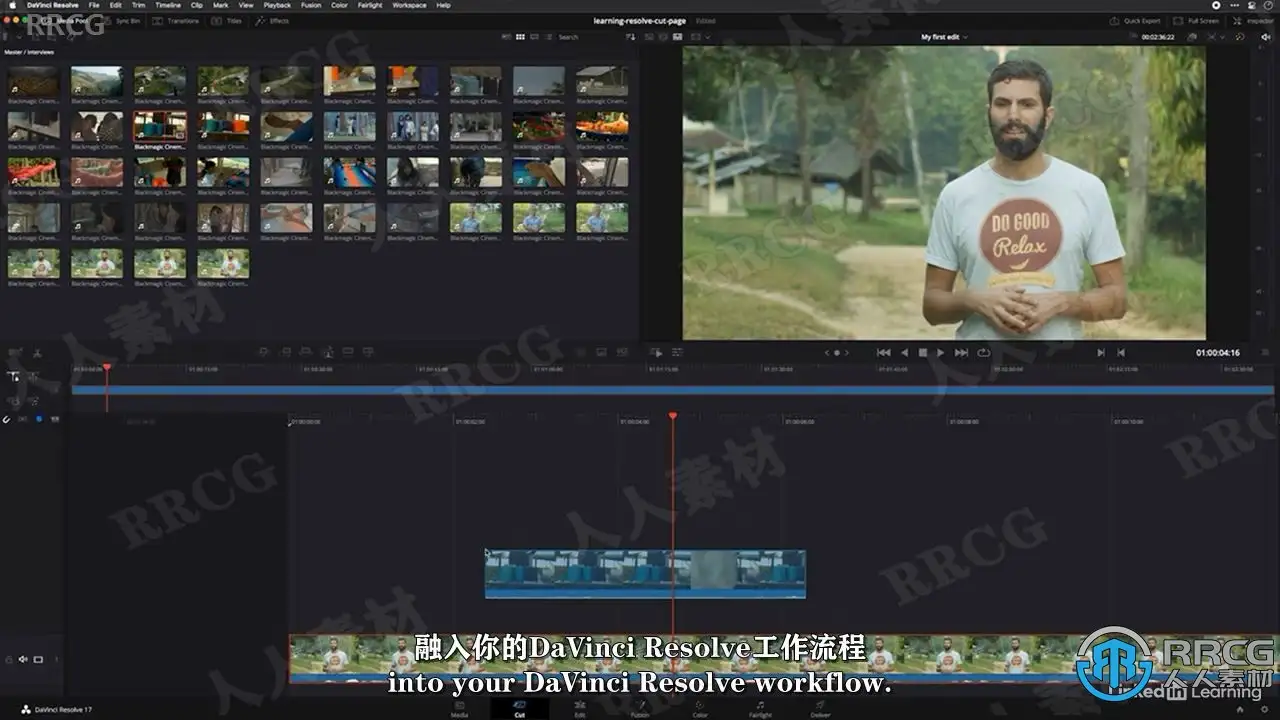Open the Mark menu
1280x720 pixels.
coord(221,5)
